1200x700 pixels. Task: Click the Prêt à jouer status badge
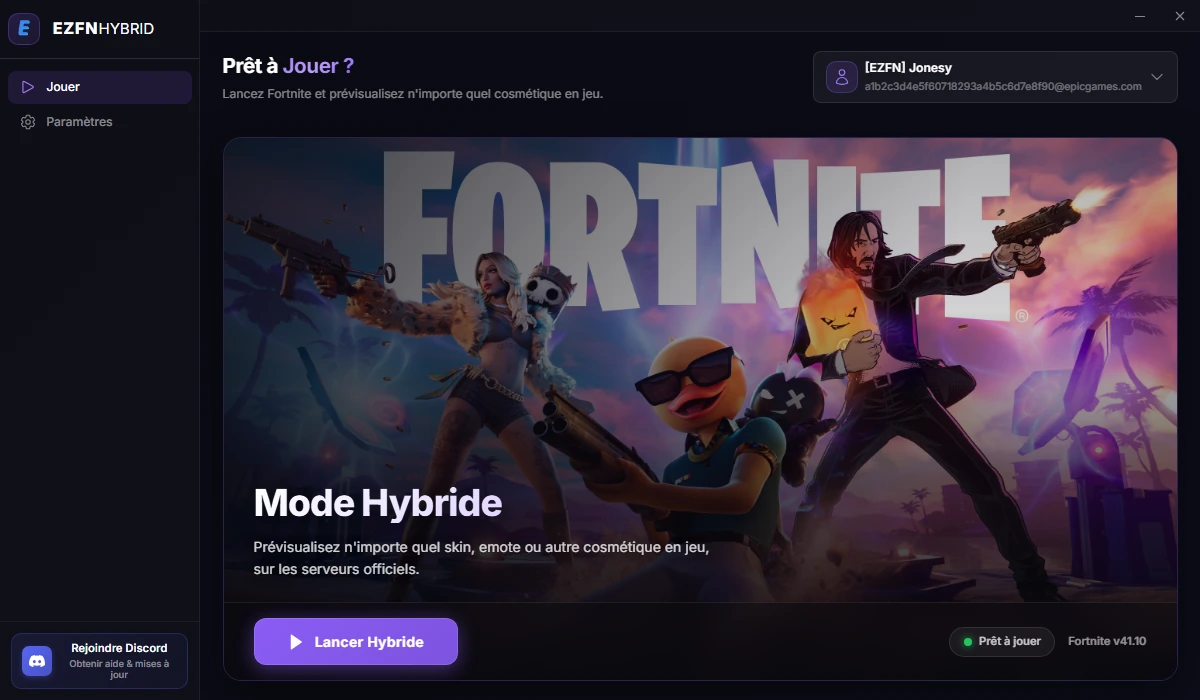pyautogui.click(x=1002, y=642)
